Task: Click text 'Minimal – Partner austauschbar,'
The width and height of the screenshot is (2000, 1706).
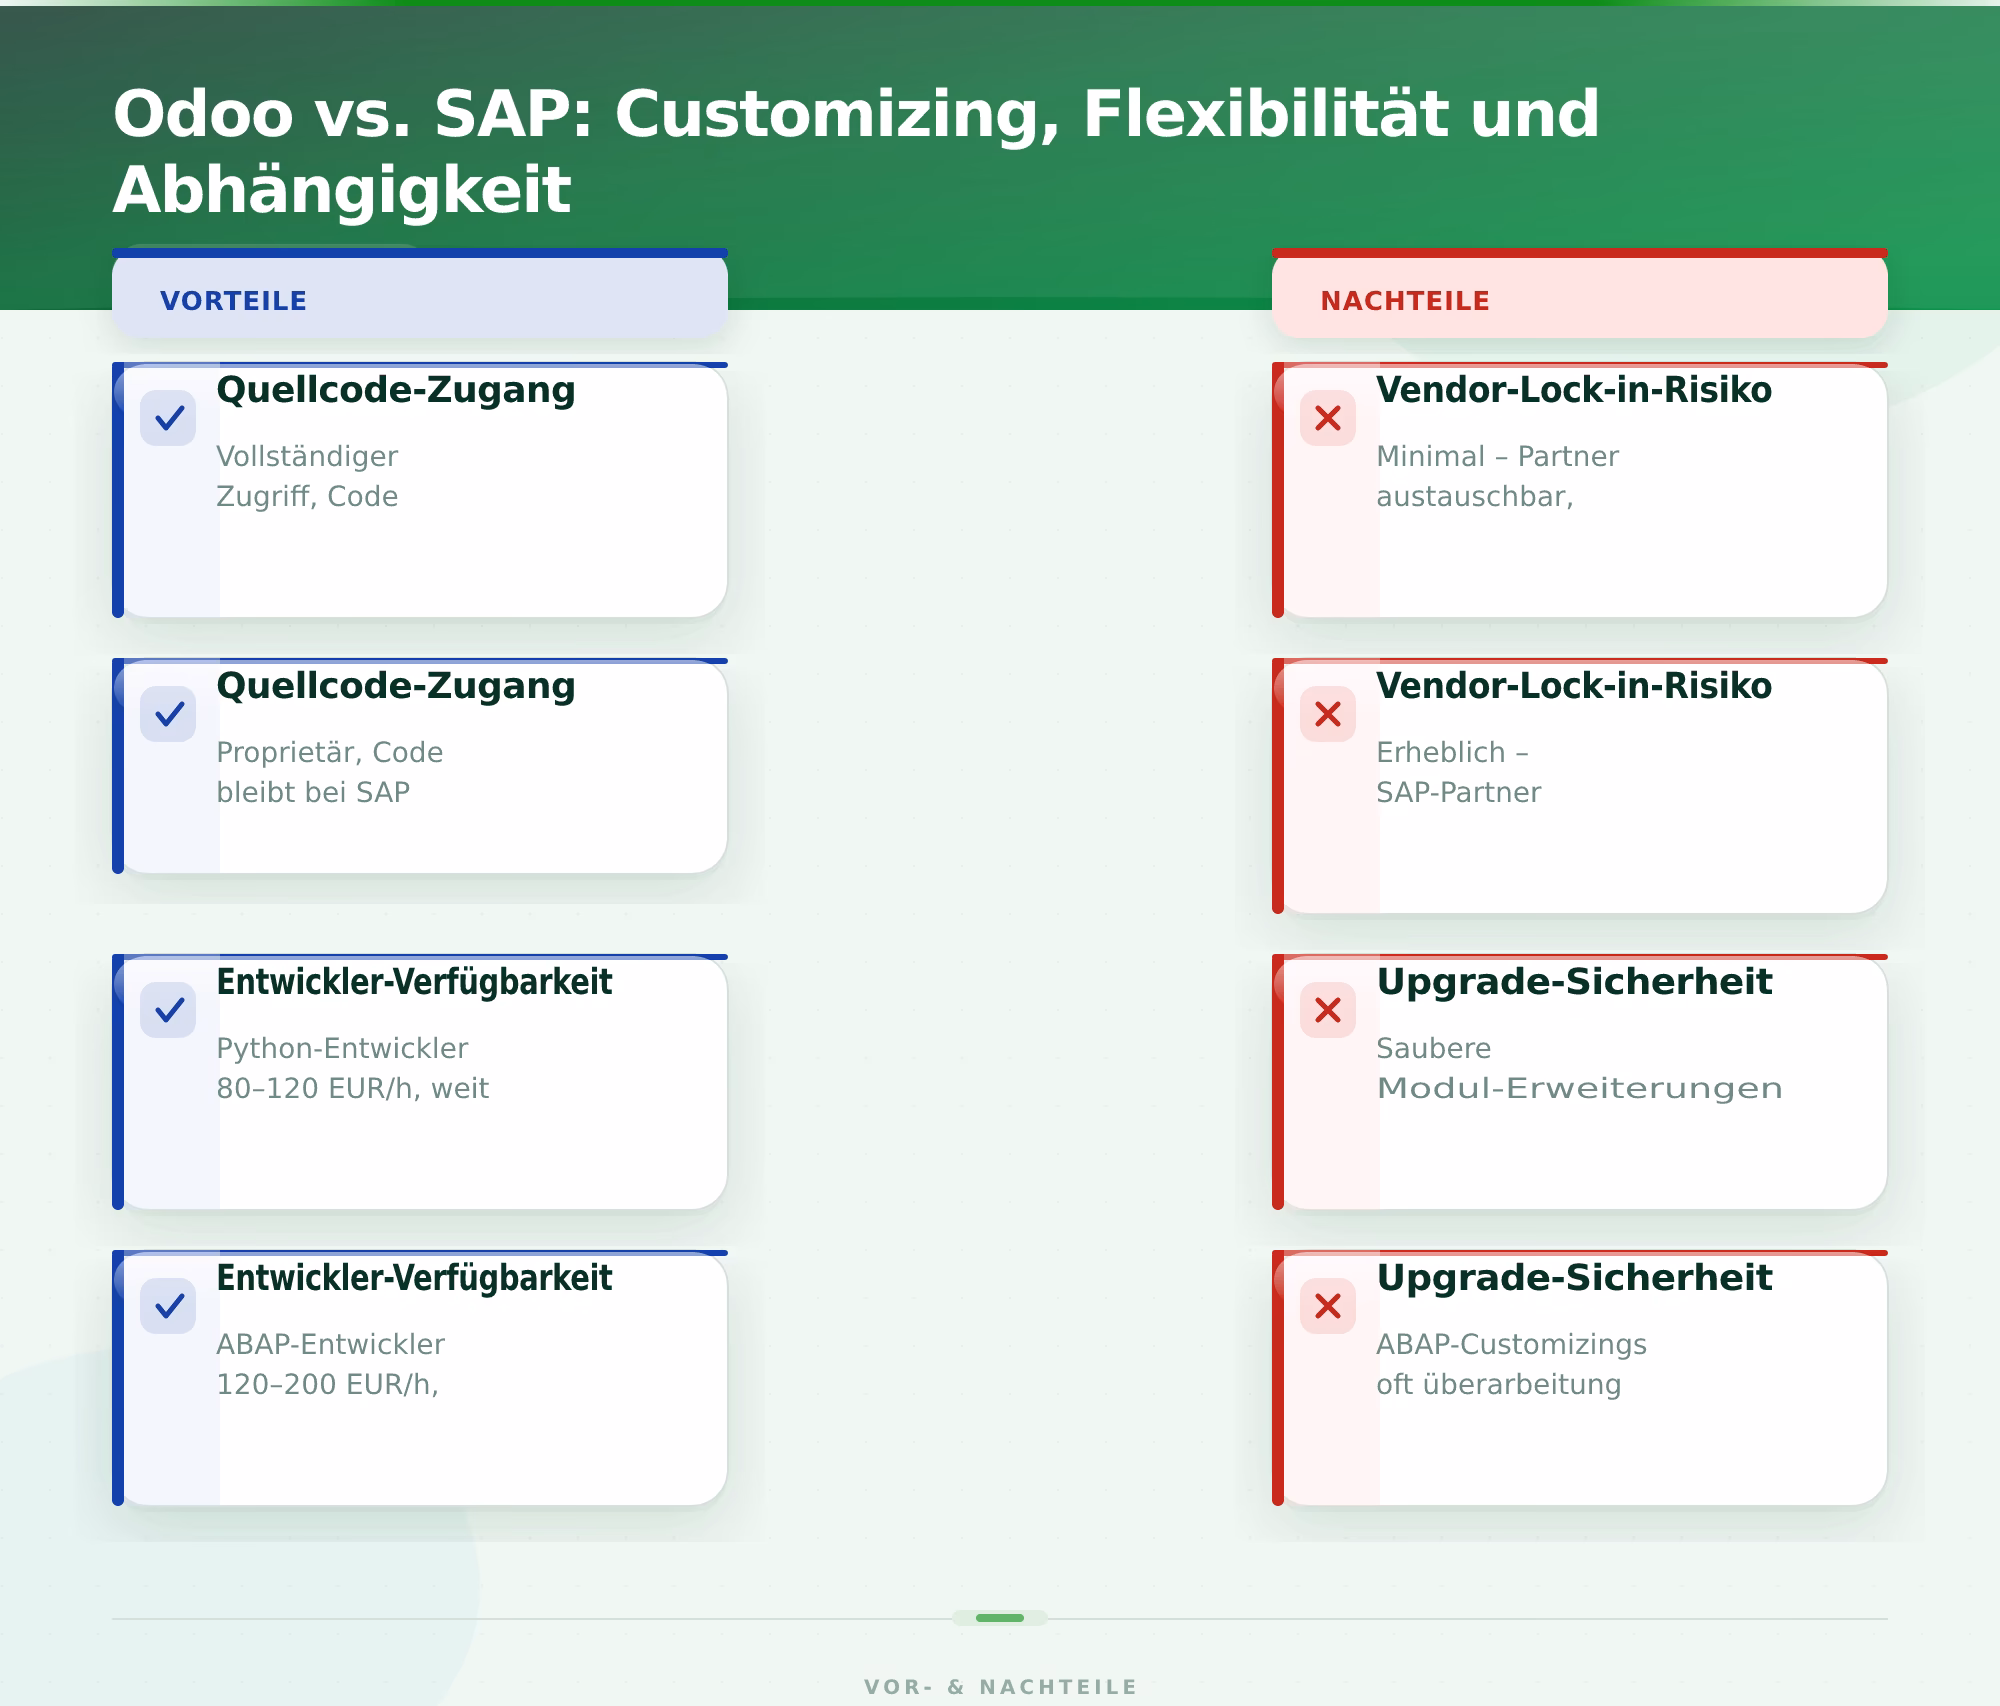Action: point(1497,476)
